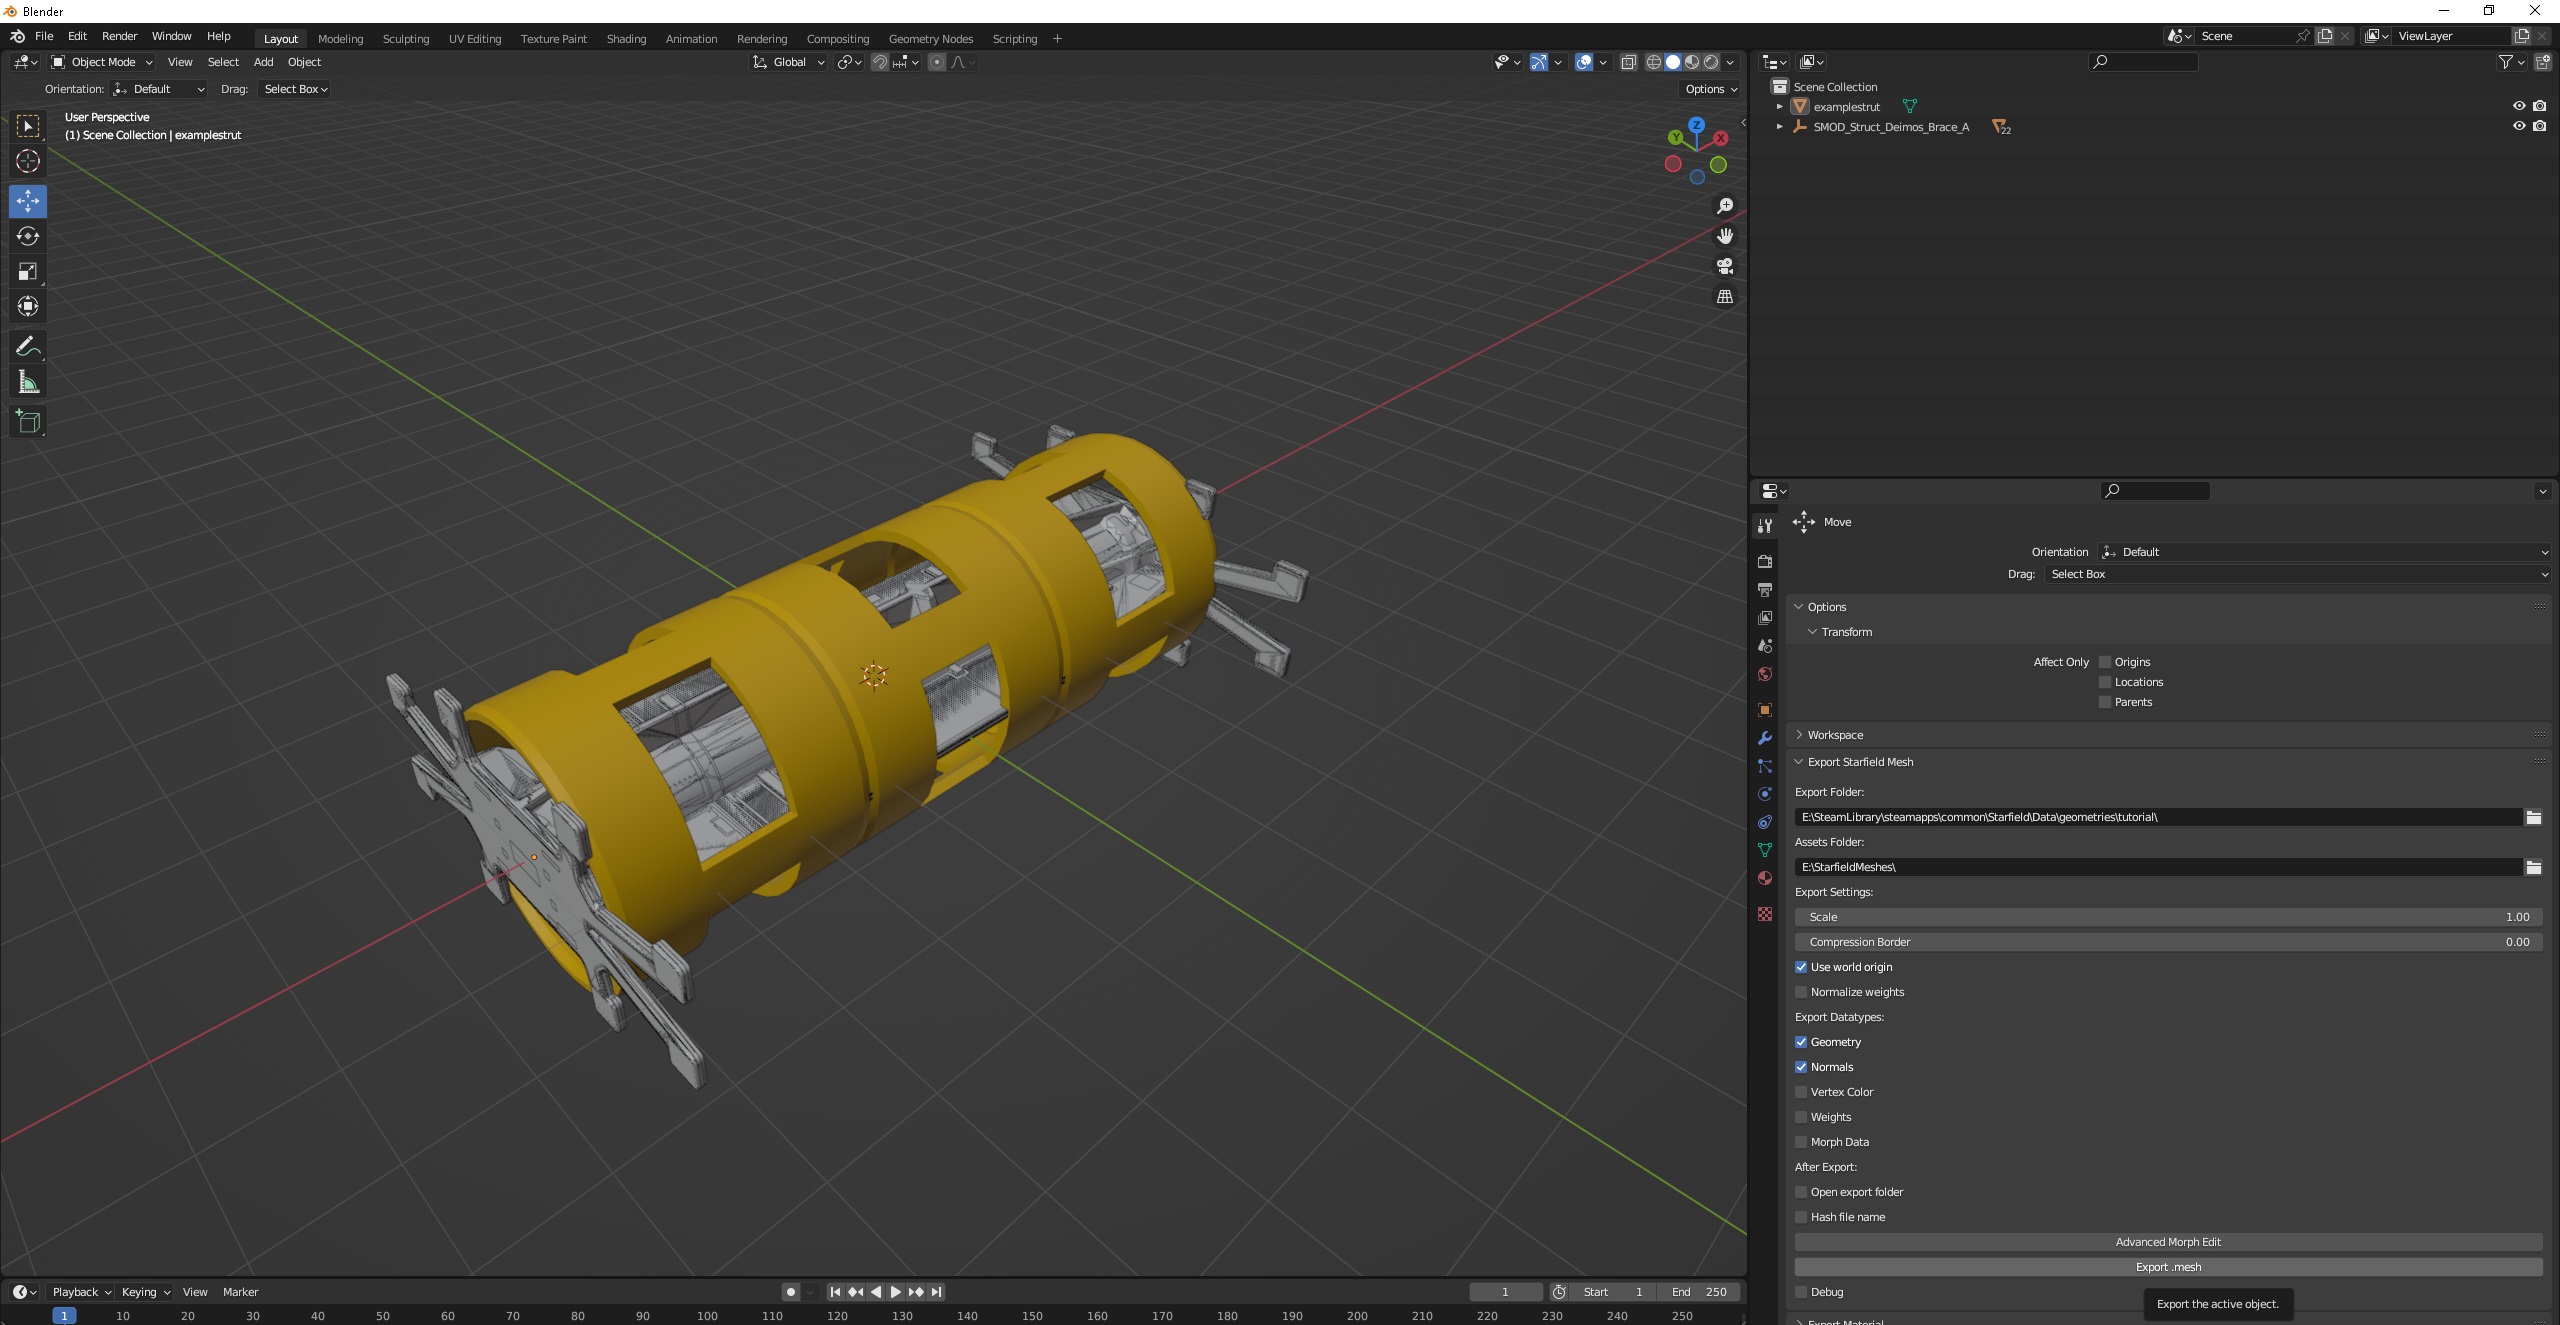
Task: Select the 3D Cursor tool
Action: point(28,161)
